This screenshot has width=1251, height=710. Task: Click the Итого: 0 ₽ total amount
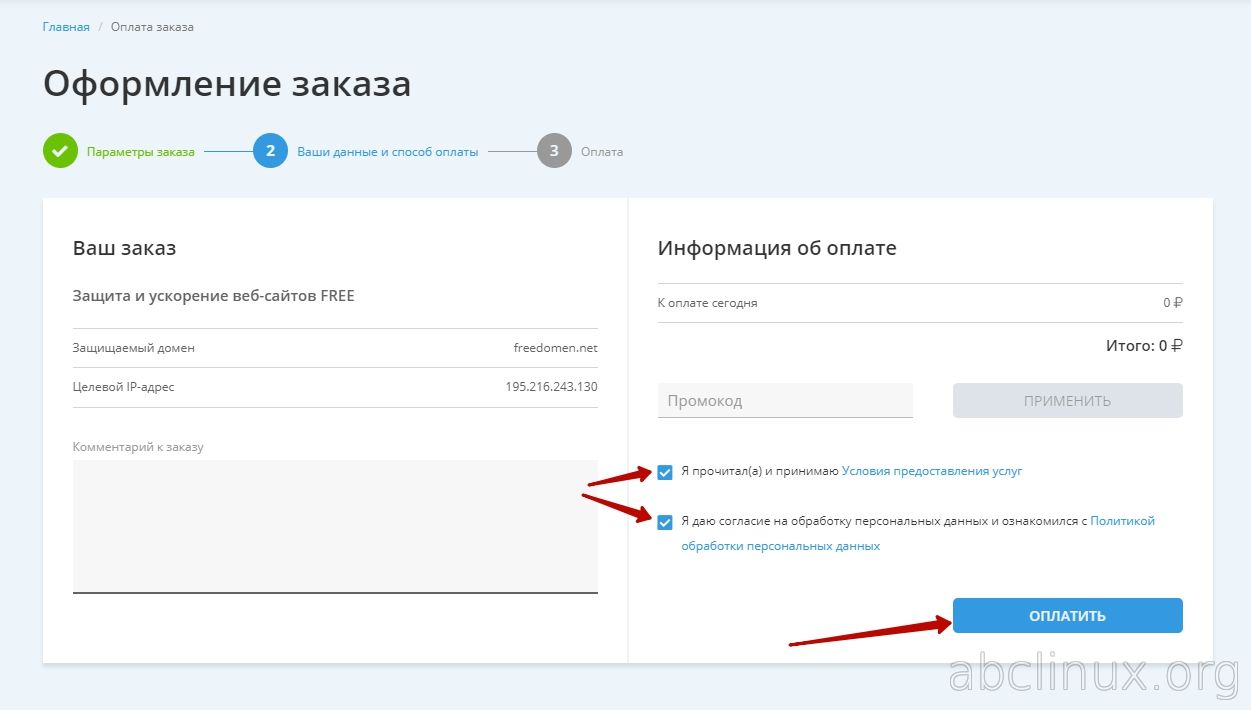pyautogui.click(x=1143, y=346)
